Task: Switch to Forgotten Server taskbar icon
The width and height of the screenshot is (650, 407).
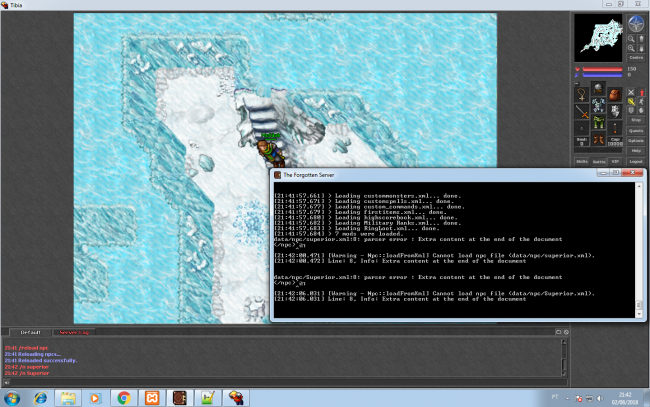Action: 180,398
